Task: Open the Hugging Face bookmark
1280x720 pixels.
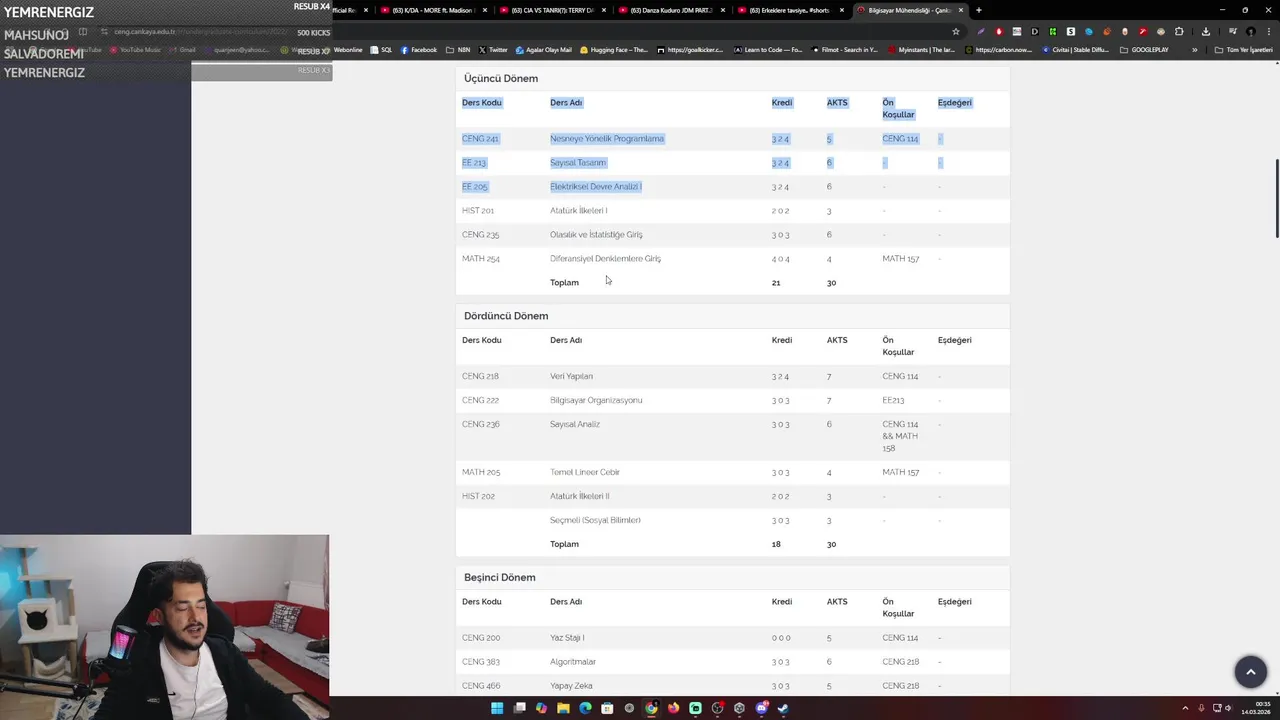Action: point(613,50)
